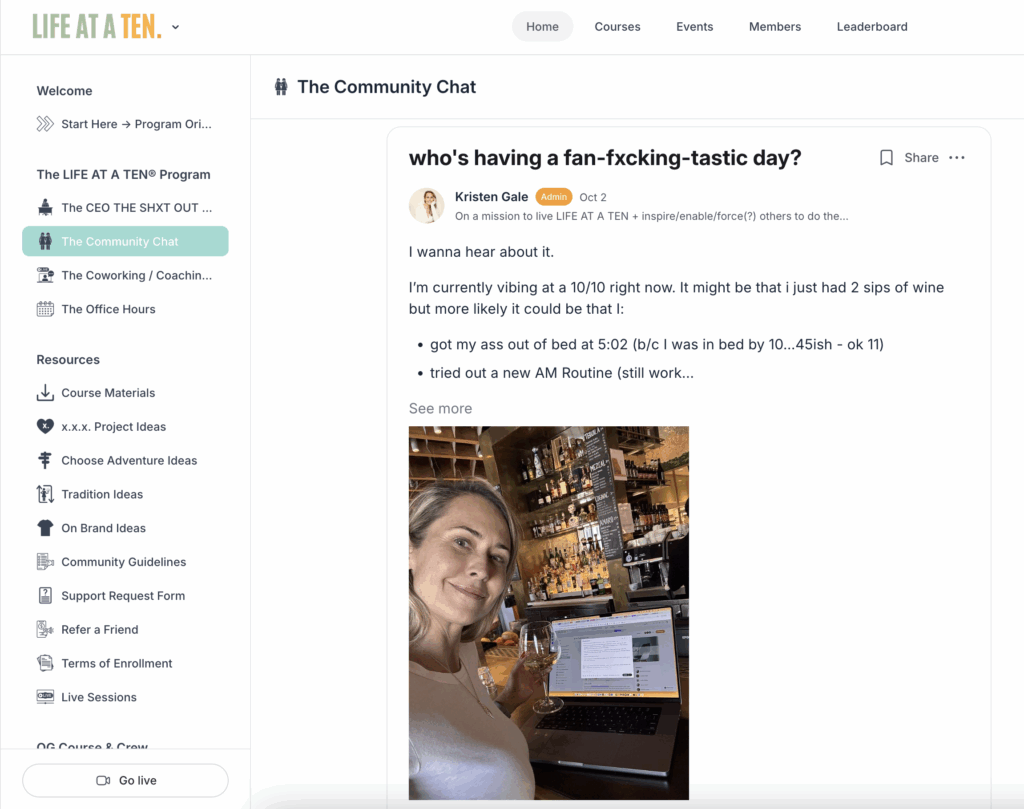Click the Start Here double-chevron icon
1024x809 pixels.
coord(45,124)
